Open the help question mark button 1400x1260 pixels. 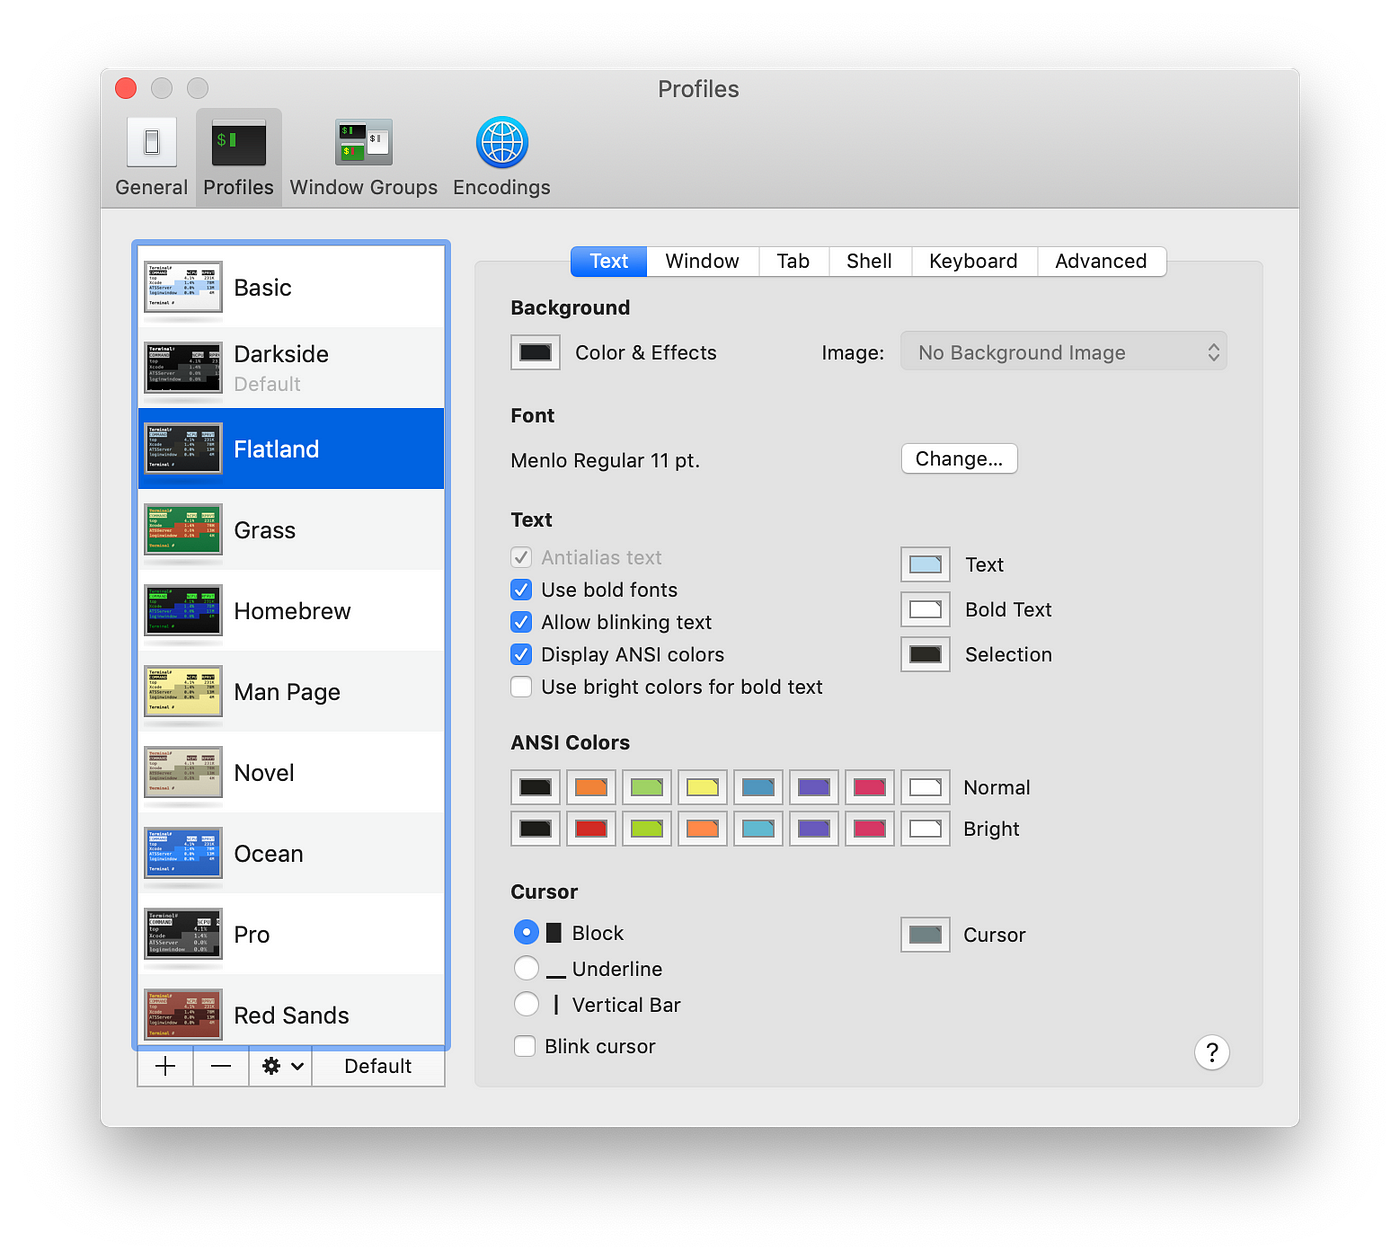(1212, 1052)
